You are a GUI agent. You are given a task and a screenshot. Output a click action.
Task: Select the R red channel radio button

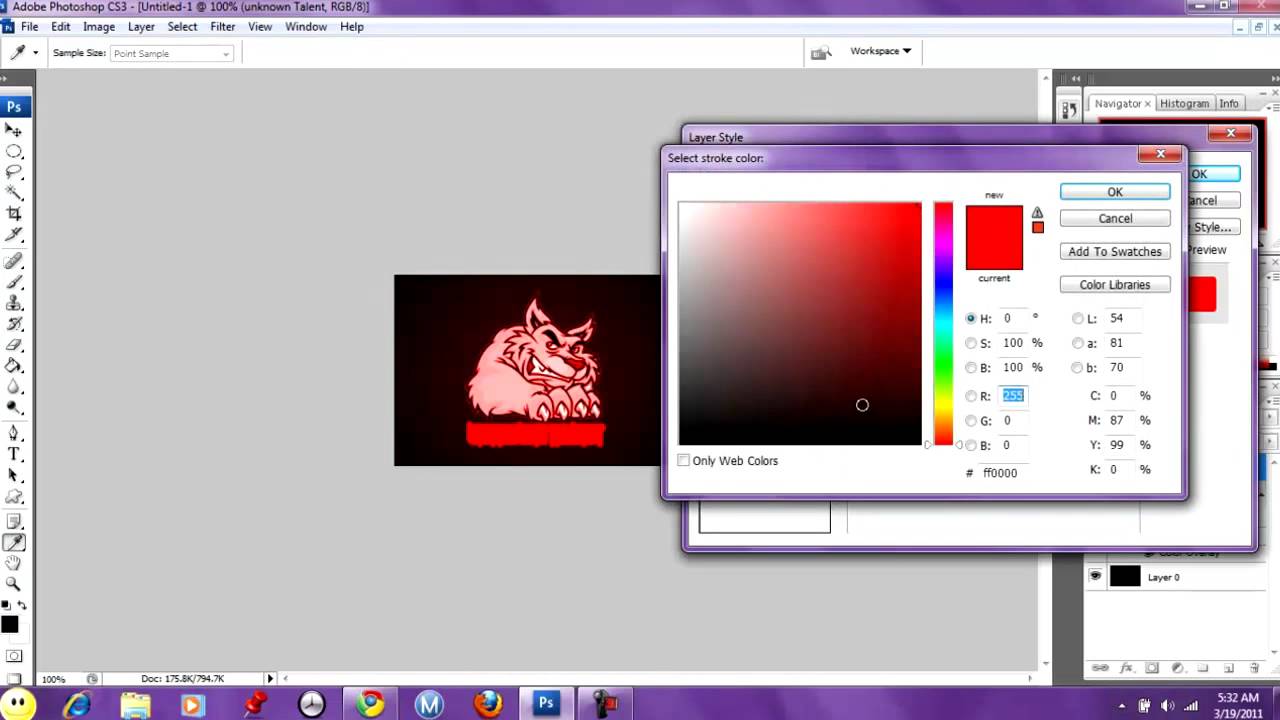[971, 396]
